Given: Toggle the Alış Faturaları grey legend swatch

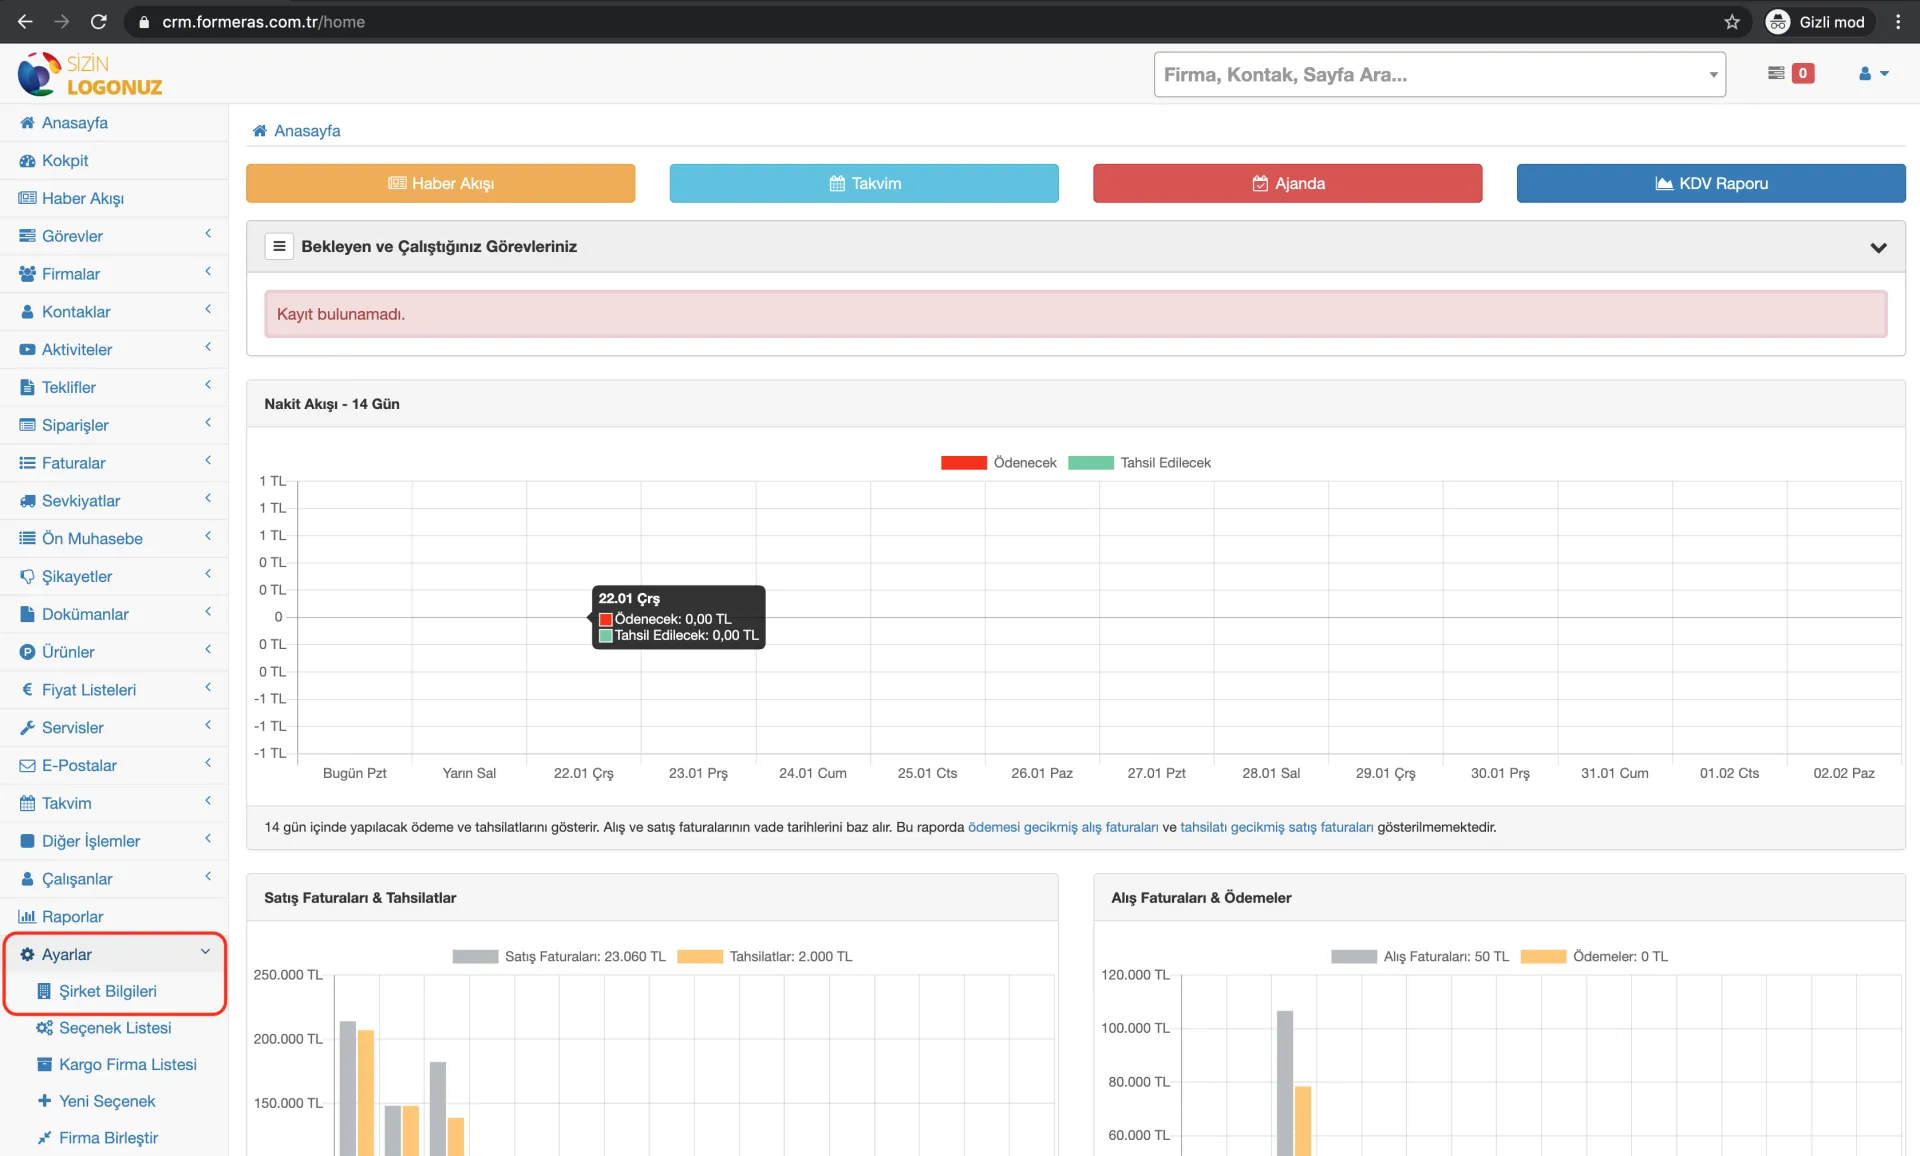Looking at the screenshot, I should 1354,957.
